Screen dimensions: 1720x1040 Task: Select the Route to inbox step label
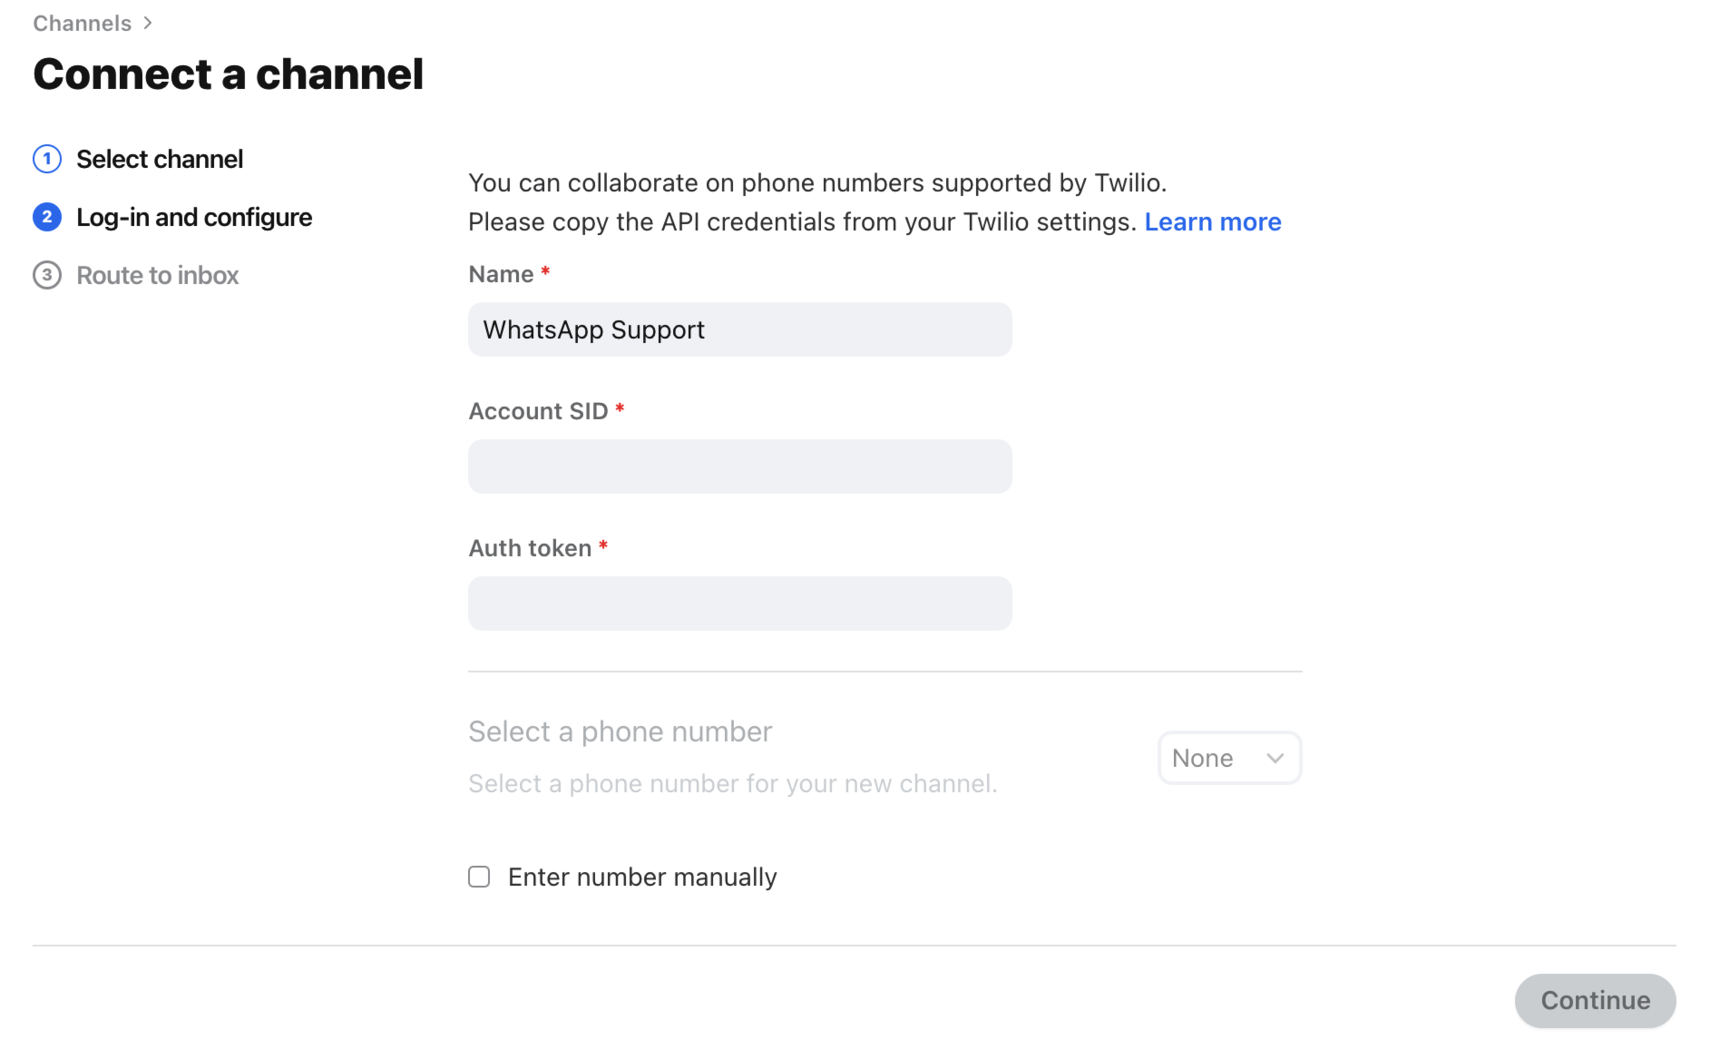click(157, 275)
